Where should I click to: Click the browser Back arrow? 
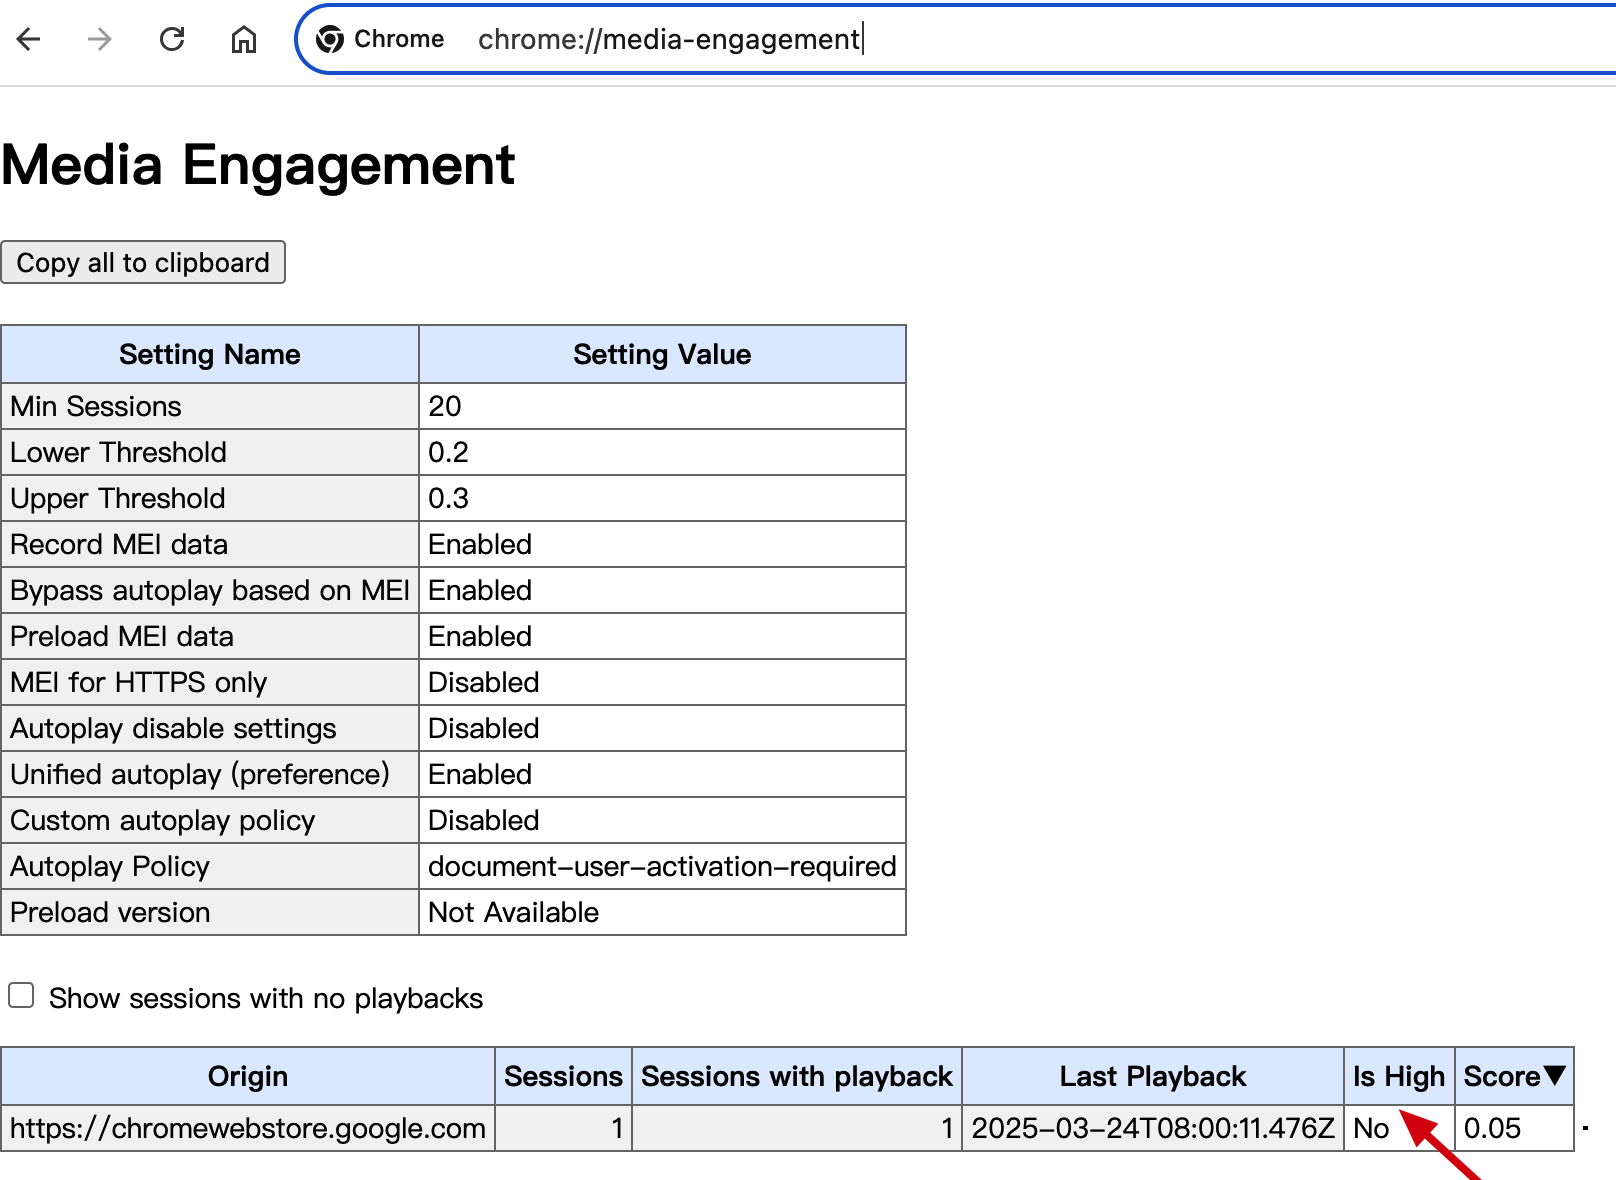29,39
